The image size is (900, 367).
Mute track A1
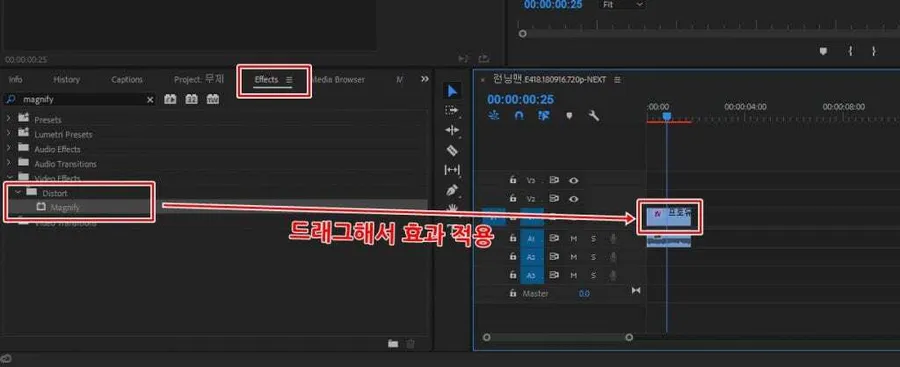(573, 238)
